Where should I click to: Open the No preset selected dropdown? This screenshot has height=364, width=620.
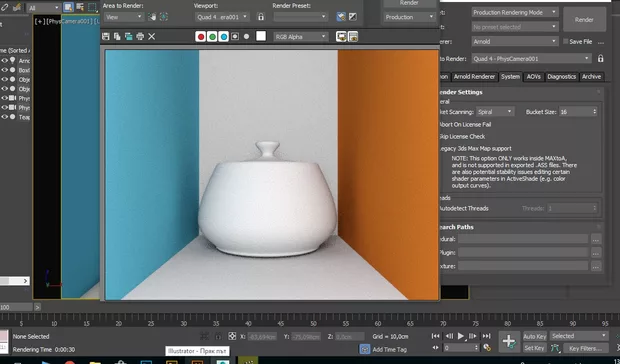click(x=515, y=27)
